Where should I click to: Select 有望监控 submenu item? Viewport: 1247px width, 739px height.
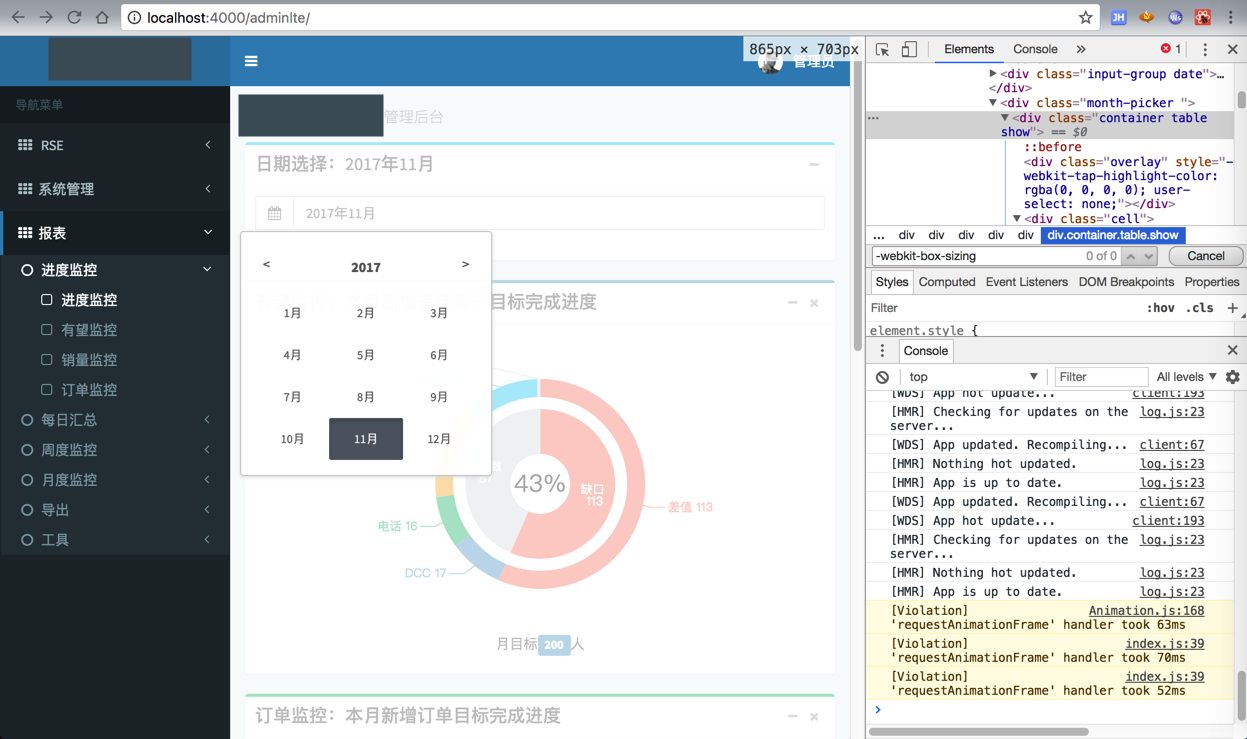pos(89,330)
